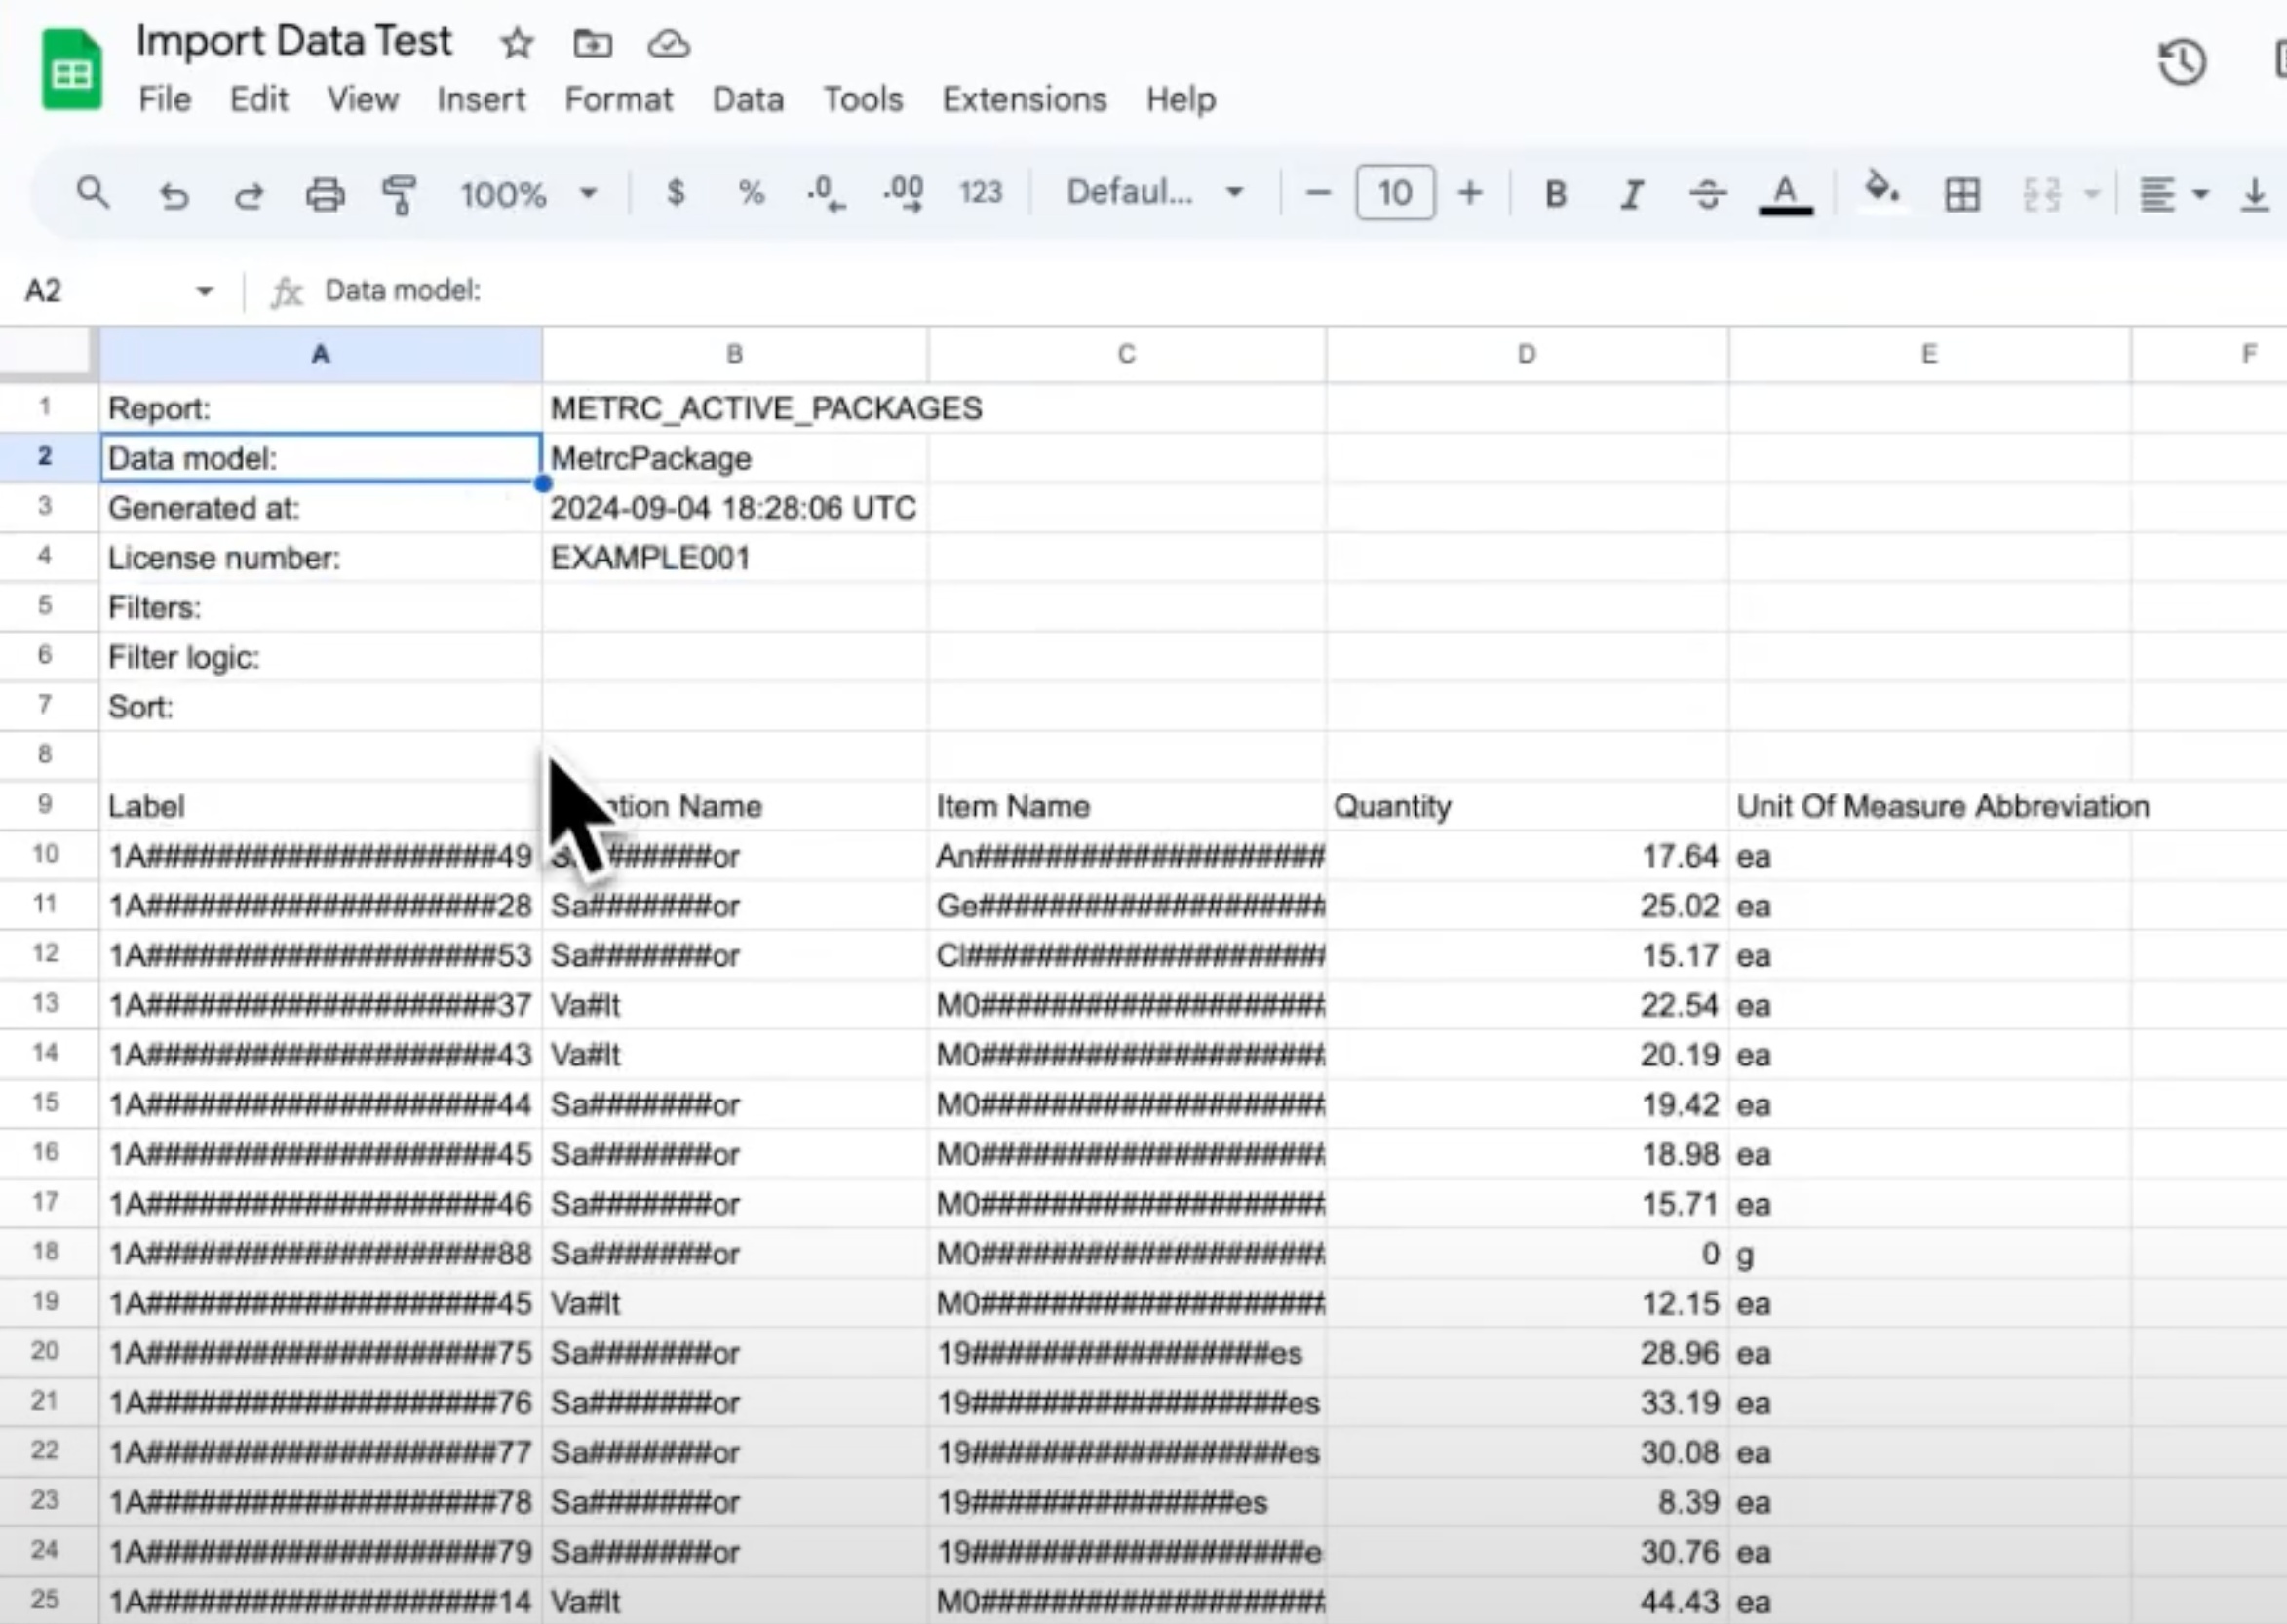Star the Import Data Test document
This screenshot has height=1624, width=2287.
(x=517, y=44)
